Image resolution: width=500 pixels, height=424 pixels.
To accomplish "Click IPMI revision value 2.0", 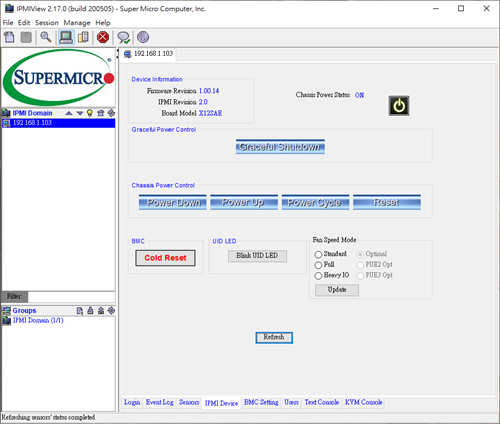I will pos(203,102).
